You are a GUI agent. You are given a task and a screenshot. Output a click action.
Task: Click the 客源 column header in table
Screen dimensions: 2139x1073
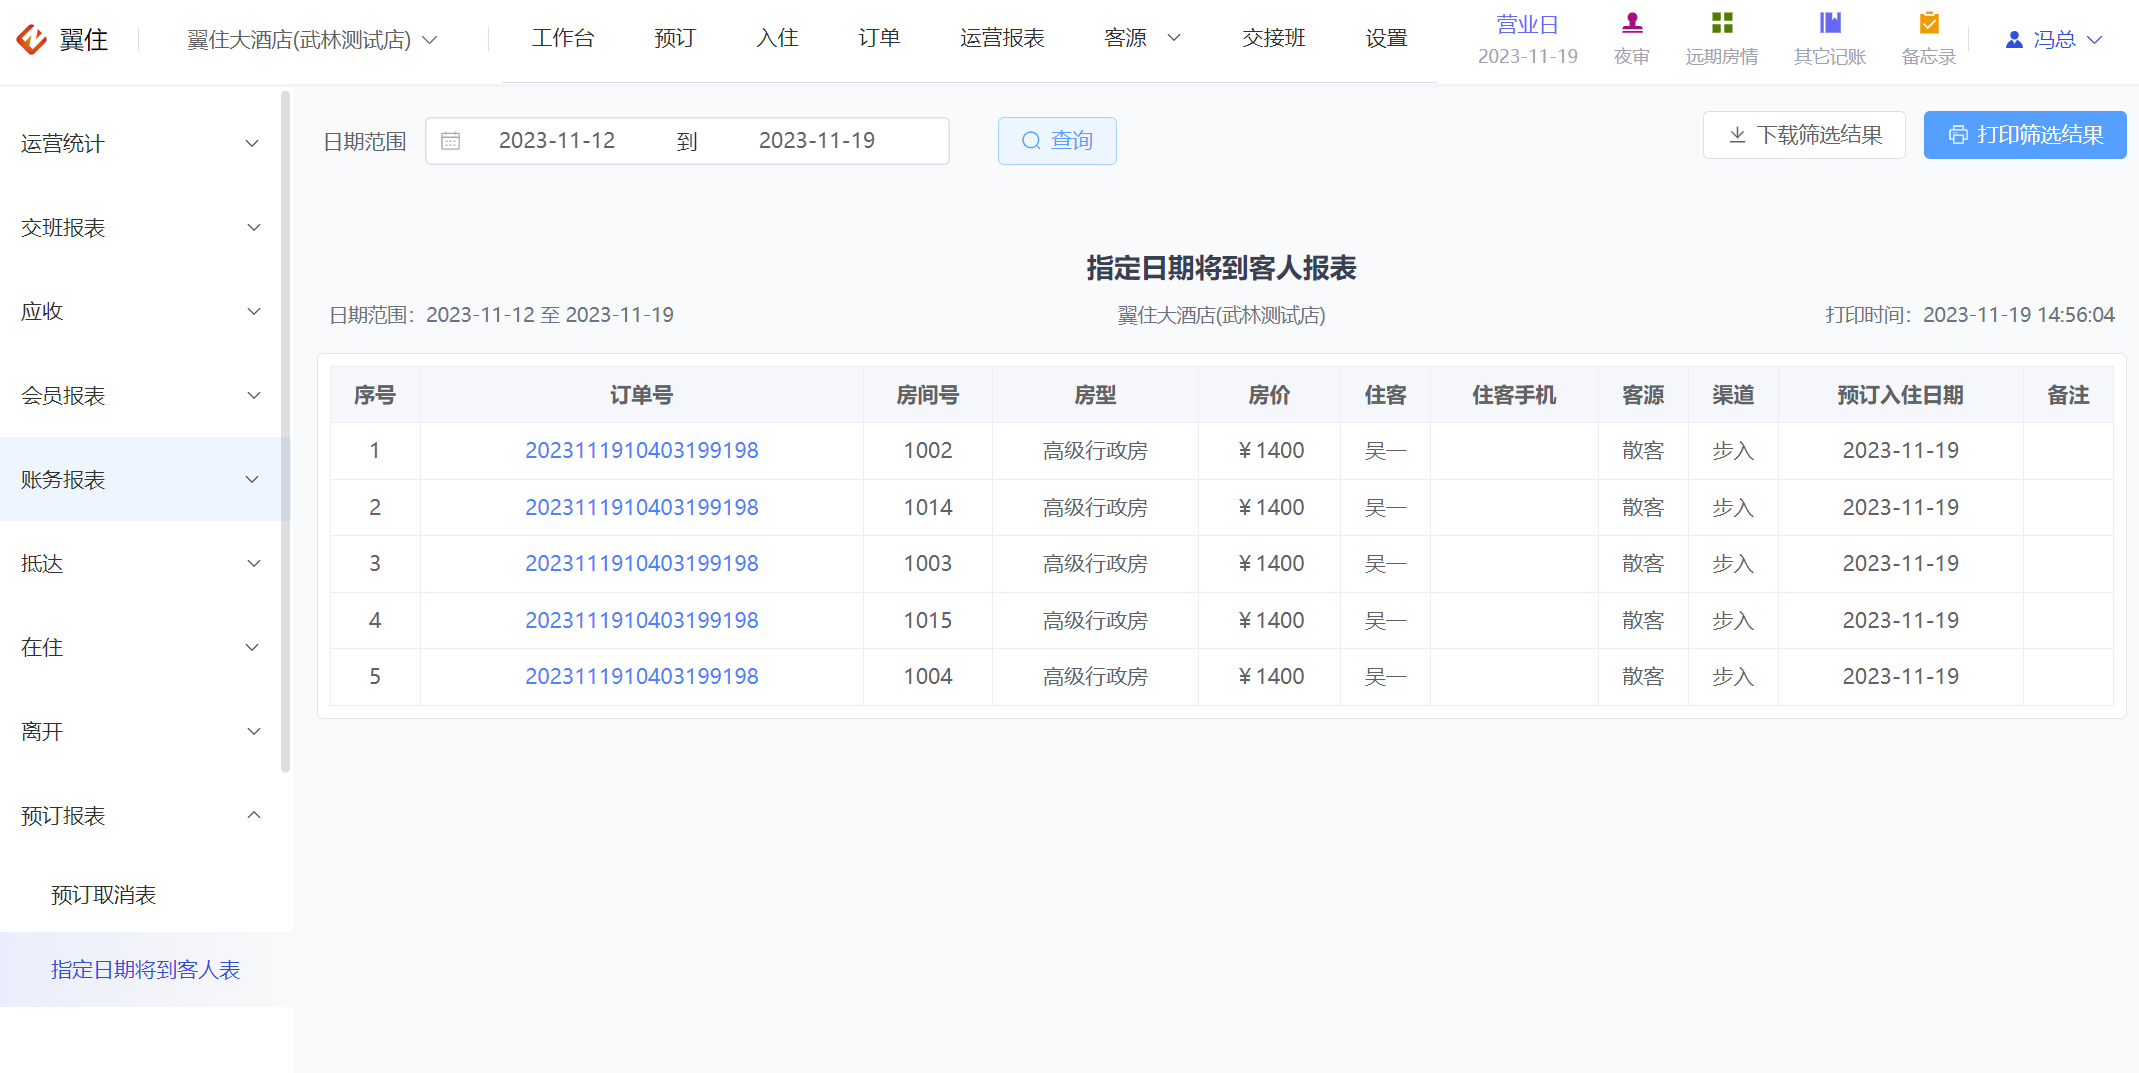(1643, 395)
